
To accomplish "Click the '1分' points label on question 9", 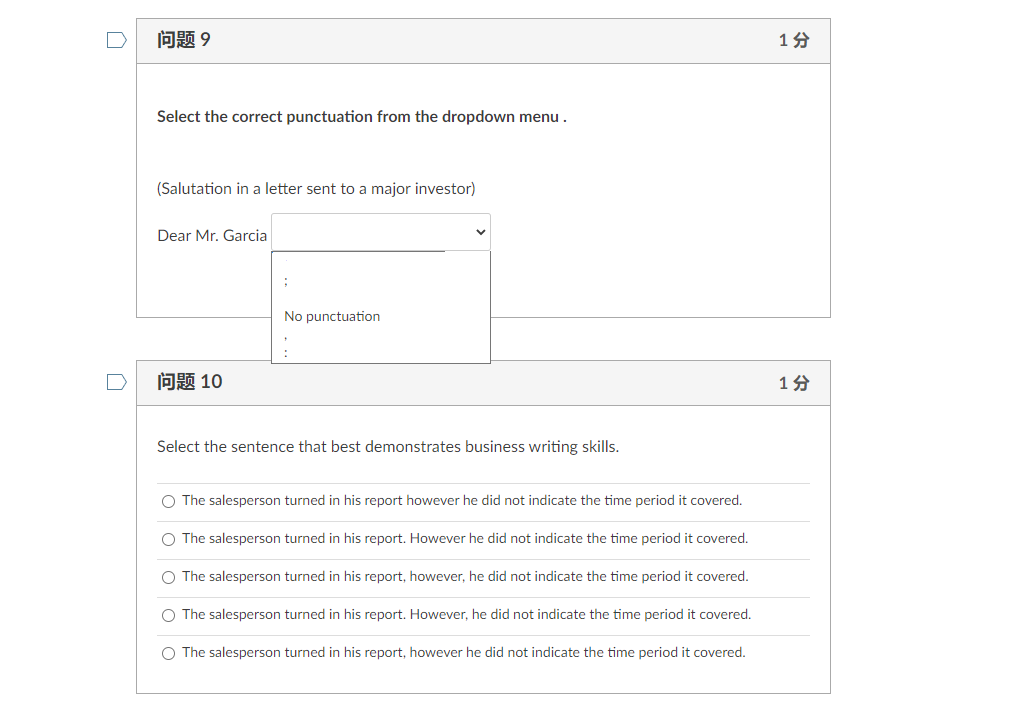I will (793, 40).
